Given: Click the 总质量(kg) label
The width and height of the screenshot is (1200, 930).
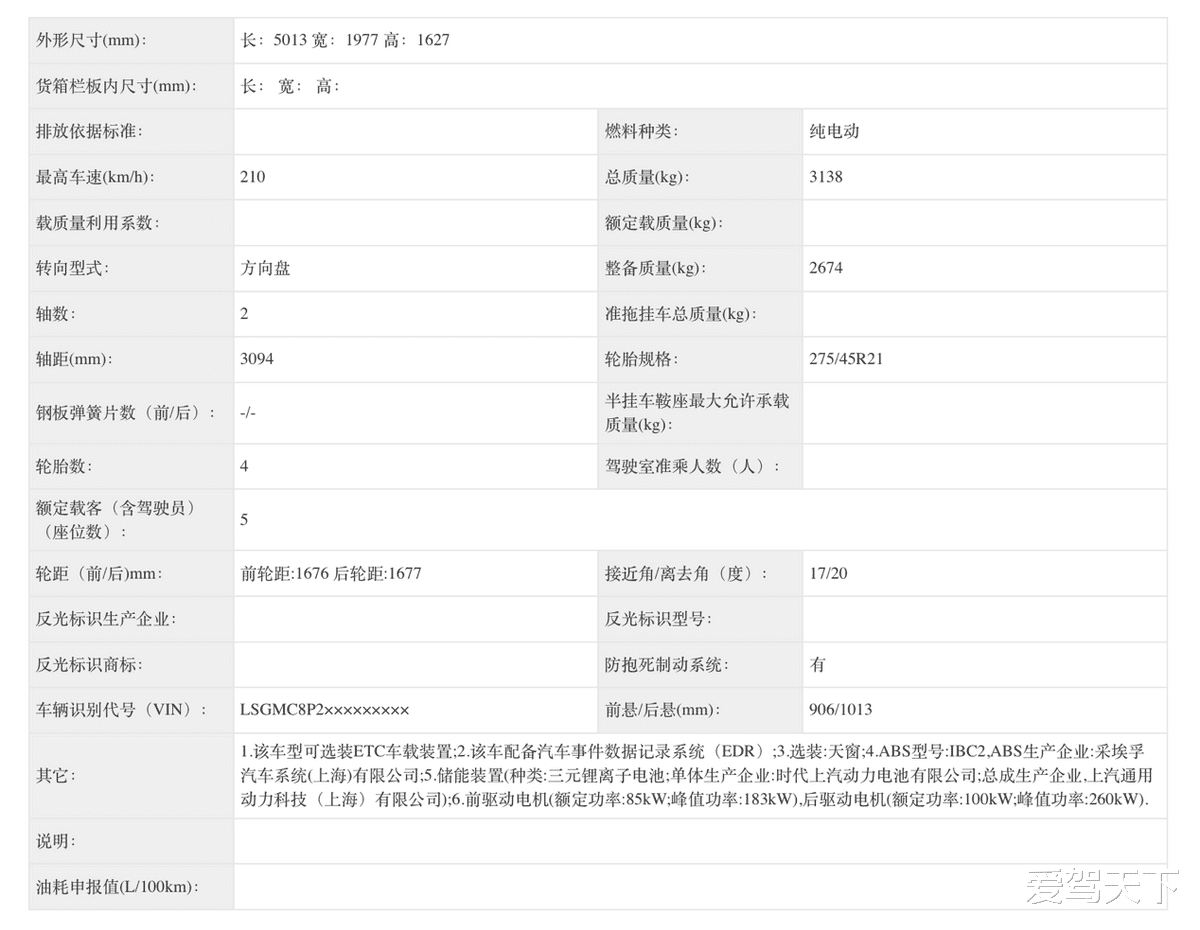Looking at the screenshot, I should coord(647,178).
